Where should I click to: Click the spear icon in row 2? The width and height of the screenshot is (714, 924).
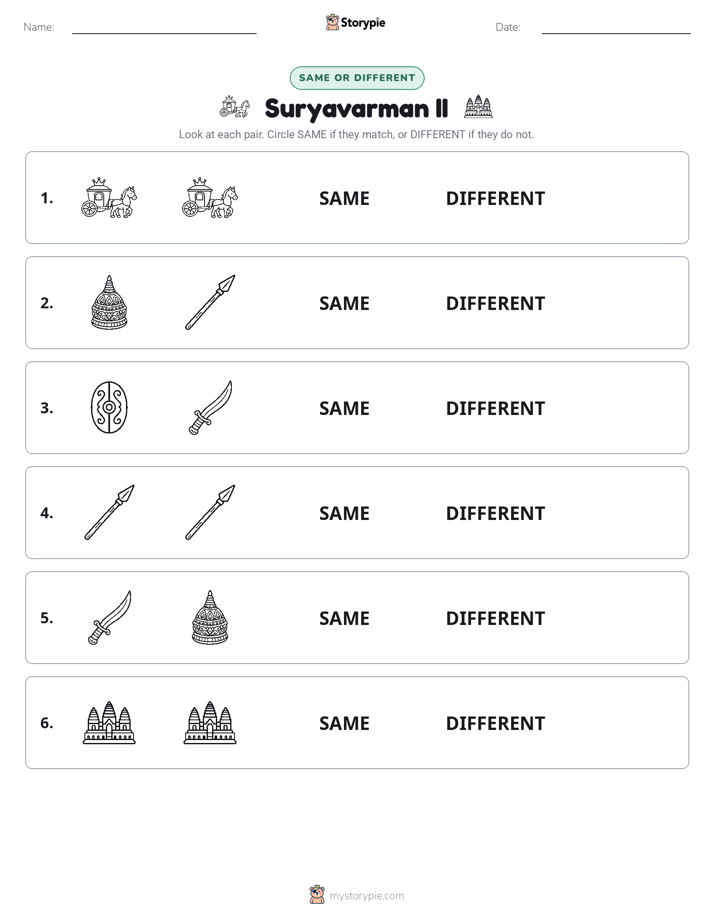210,302
